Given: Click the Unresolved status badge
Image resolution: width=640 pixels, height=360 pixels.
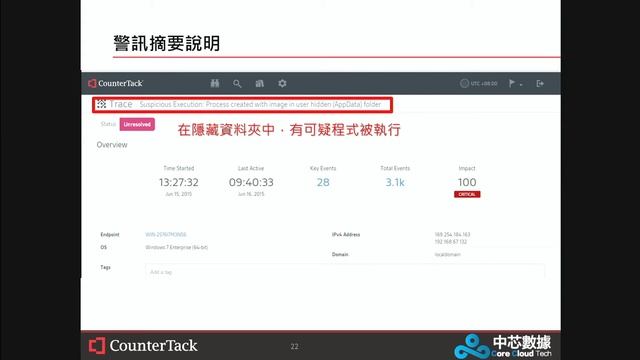Looking at the screenshot, I should [137, 124].
